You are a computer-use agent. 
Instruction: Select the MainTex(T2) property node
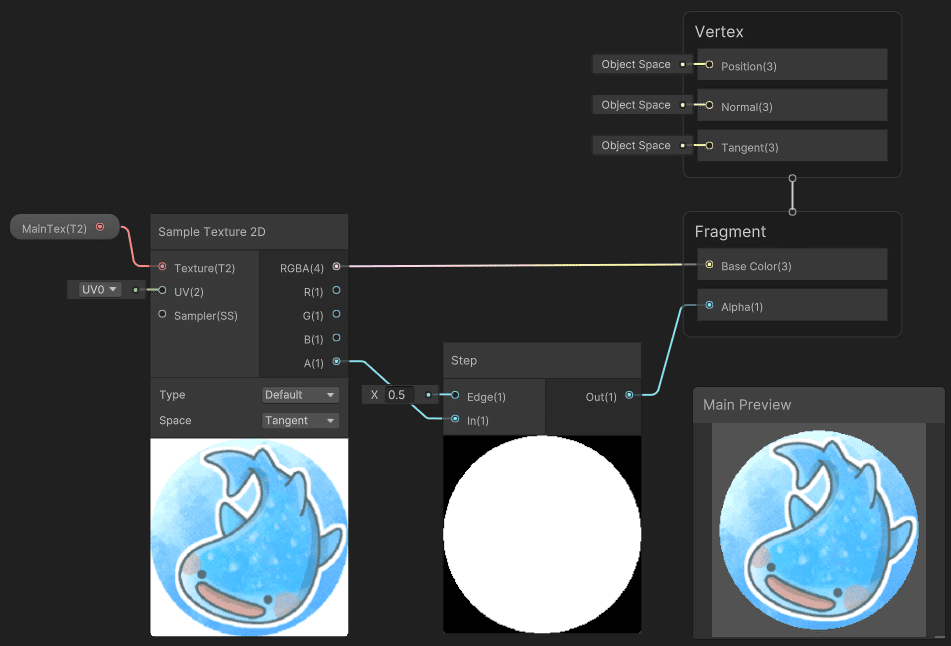tap(65, 227)
